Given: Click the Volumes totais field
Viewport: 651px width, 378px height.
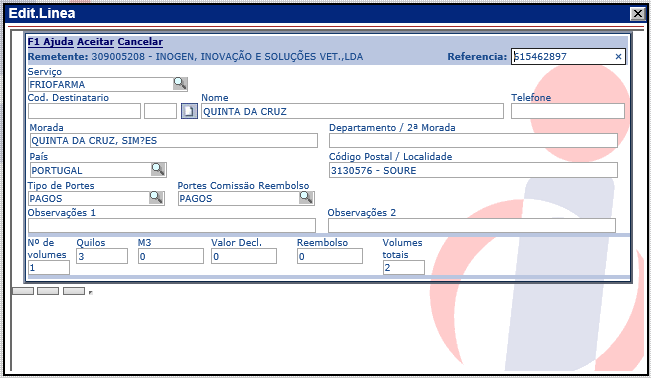Looking at the screenshot, I should [404, 268].
